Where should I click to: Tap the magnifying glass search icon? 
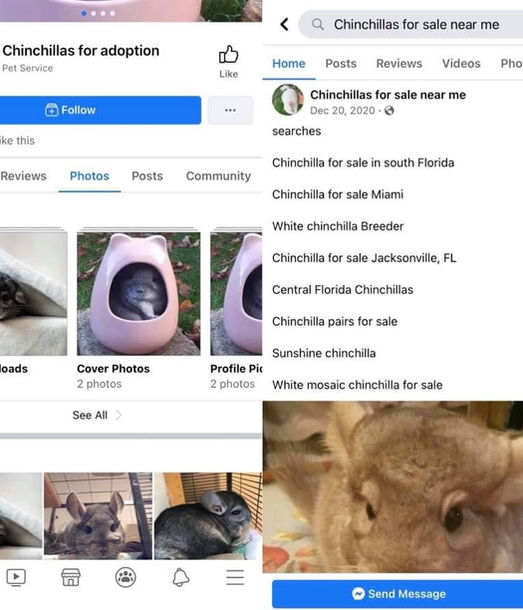(x=318, y=25)
